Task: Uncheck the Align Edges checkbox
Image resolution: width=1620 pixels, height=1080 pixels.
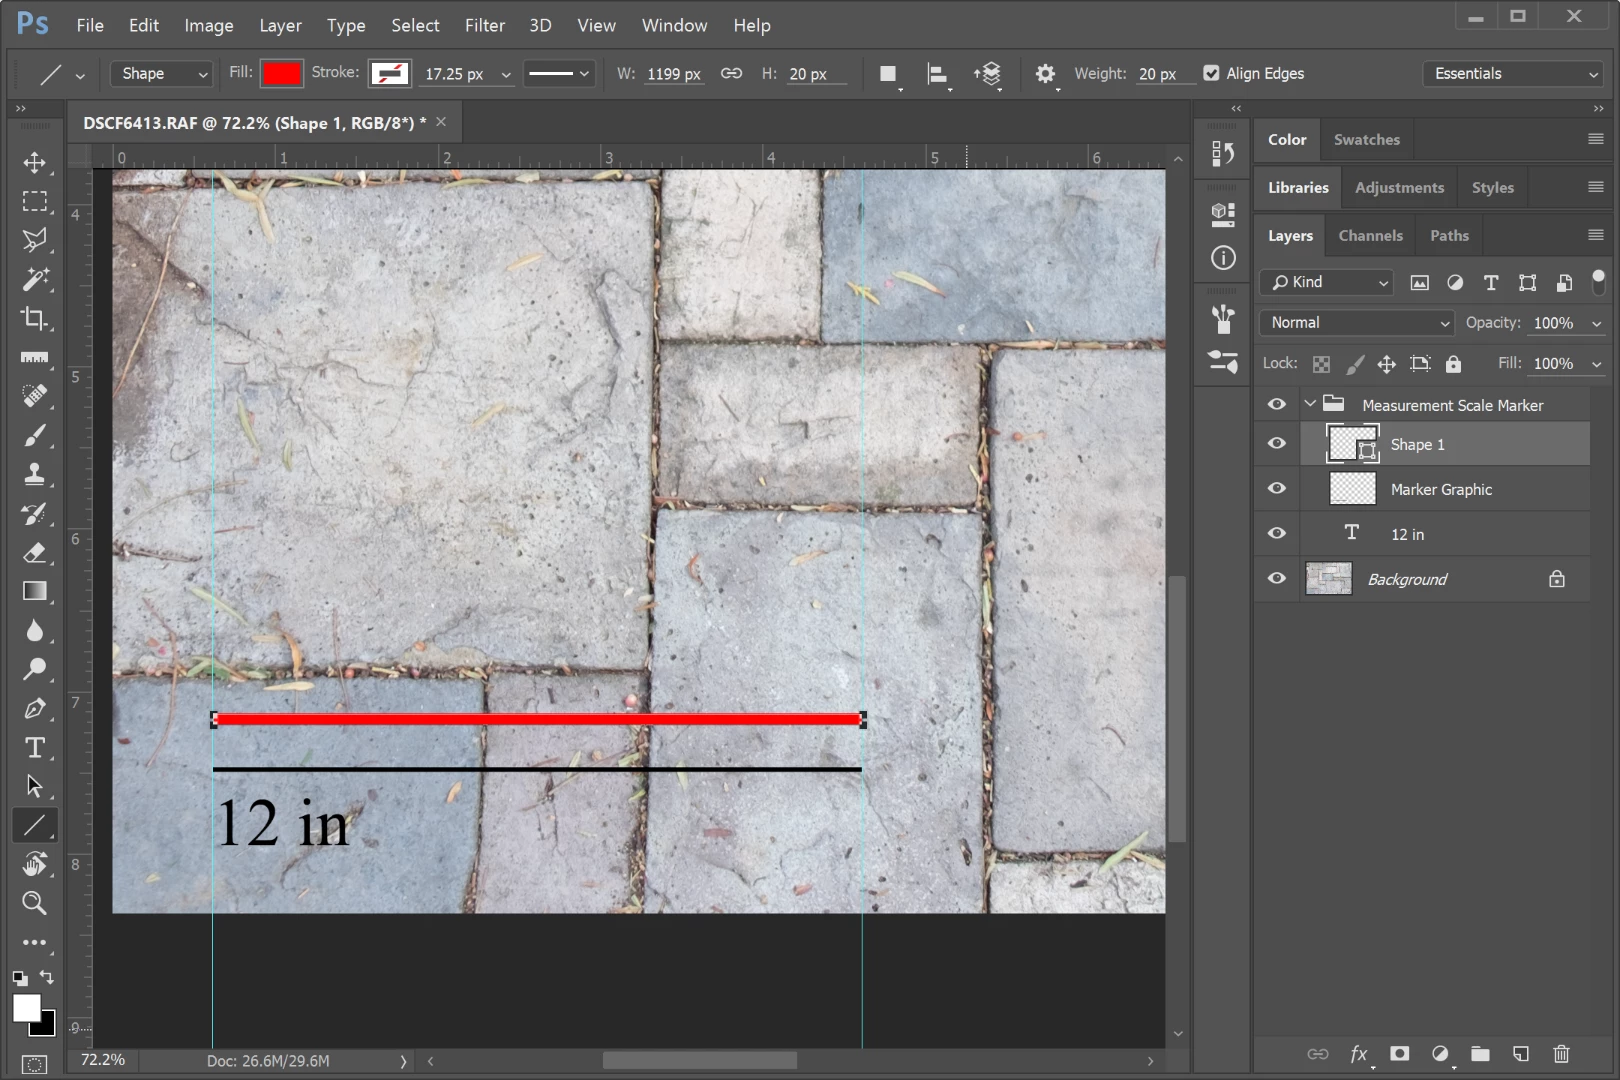Action: pyautogui.click(x=1211, y=73)
